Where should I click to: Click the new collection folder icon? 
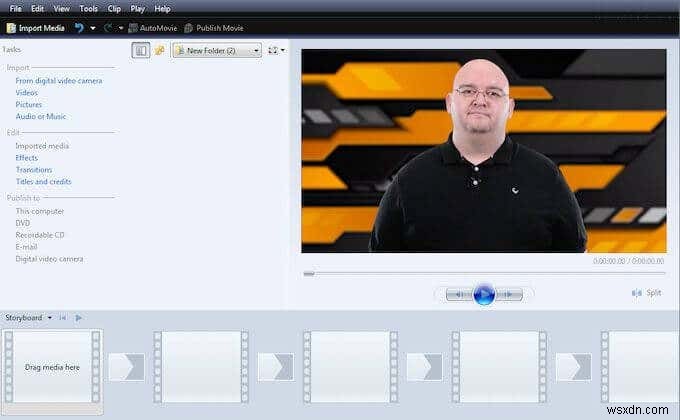click(160, 50)
